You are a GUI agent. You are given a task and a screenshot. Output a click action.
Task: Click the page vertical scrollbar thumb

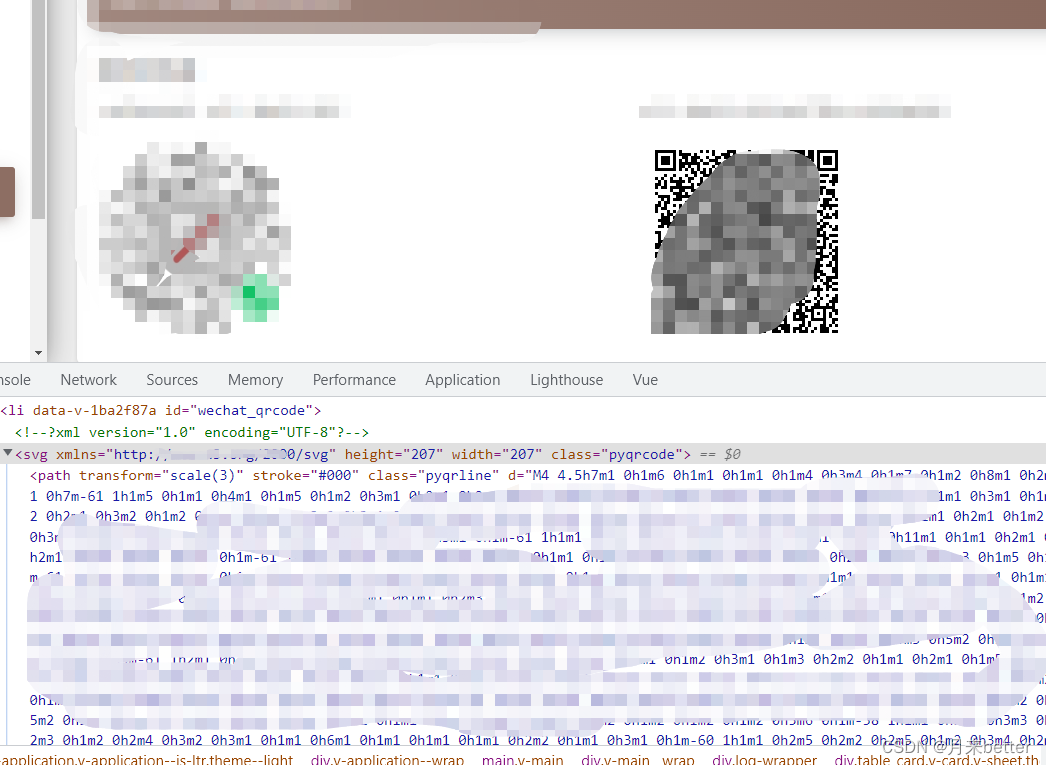click(x=39, y=110)
